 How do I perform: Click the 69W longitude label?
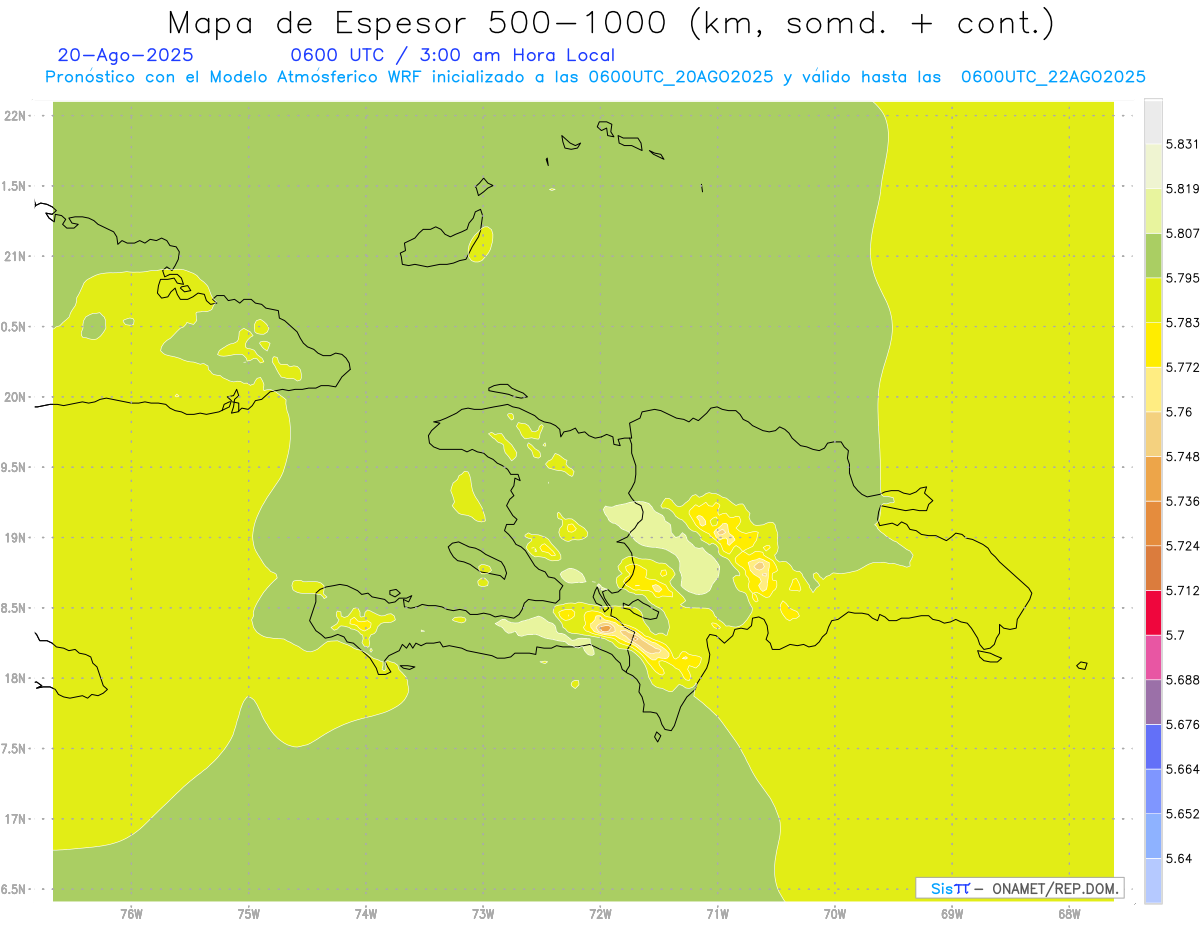pos(951,913)
